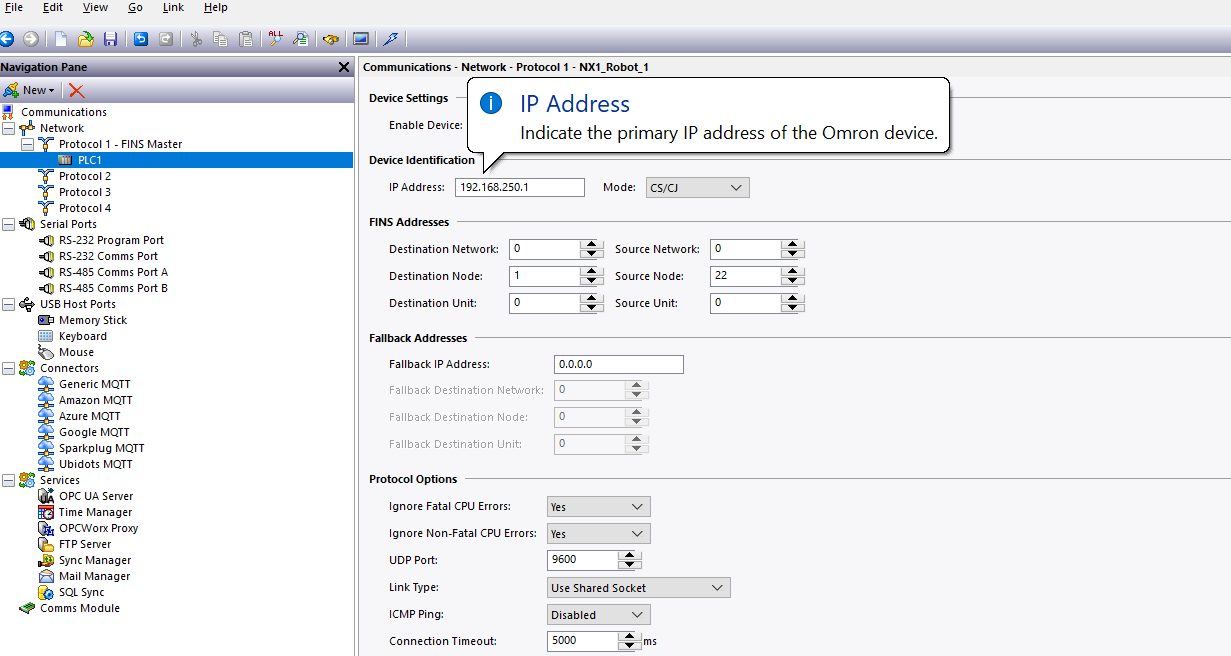
Task: Open Ignore Fatal CPU Errors dropdown
Action: [599, 507]
